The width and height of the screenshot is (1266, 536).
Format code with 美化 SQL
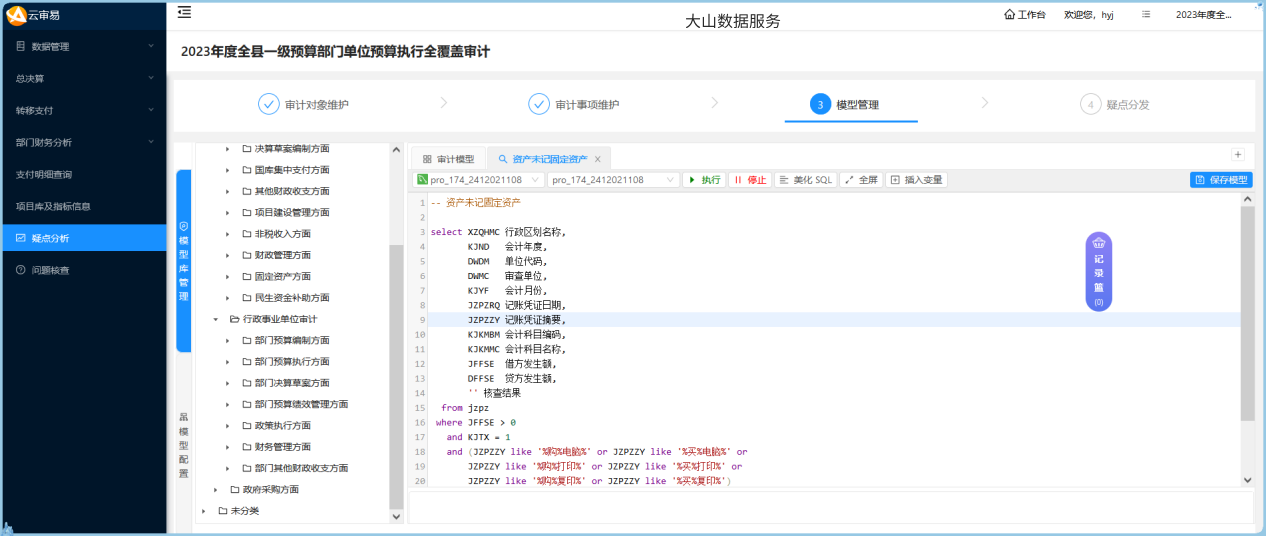(805, 180)
